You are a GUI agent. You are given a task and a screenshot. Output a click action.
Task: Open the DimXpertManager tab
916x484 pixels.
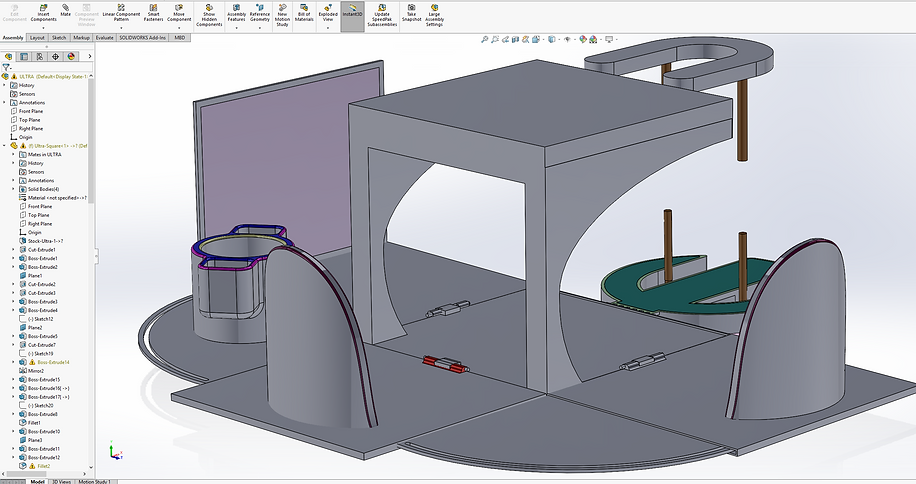tap(55, 57)
